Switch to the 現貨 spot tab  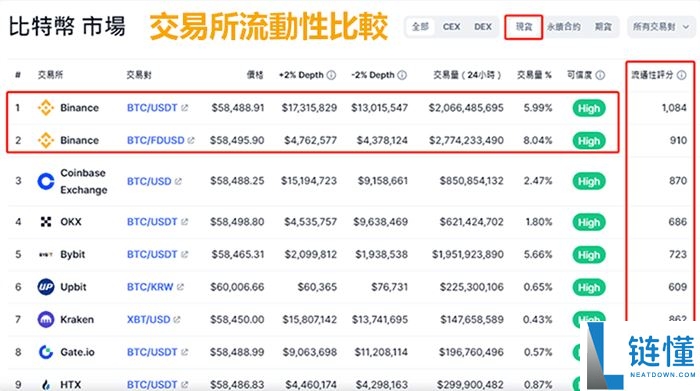[x=524, y=27]
